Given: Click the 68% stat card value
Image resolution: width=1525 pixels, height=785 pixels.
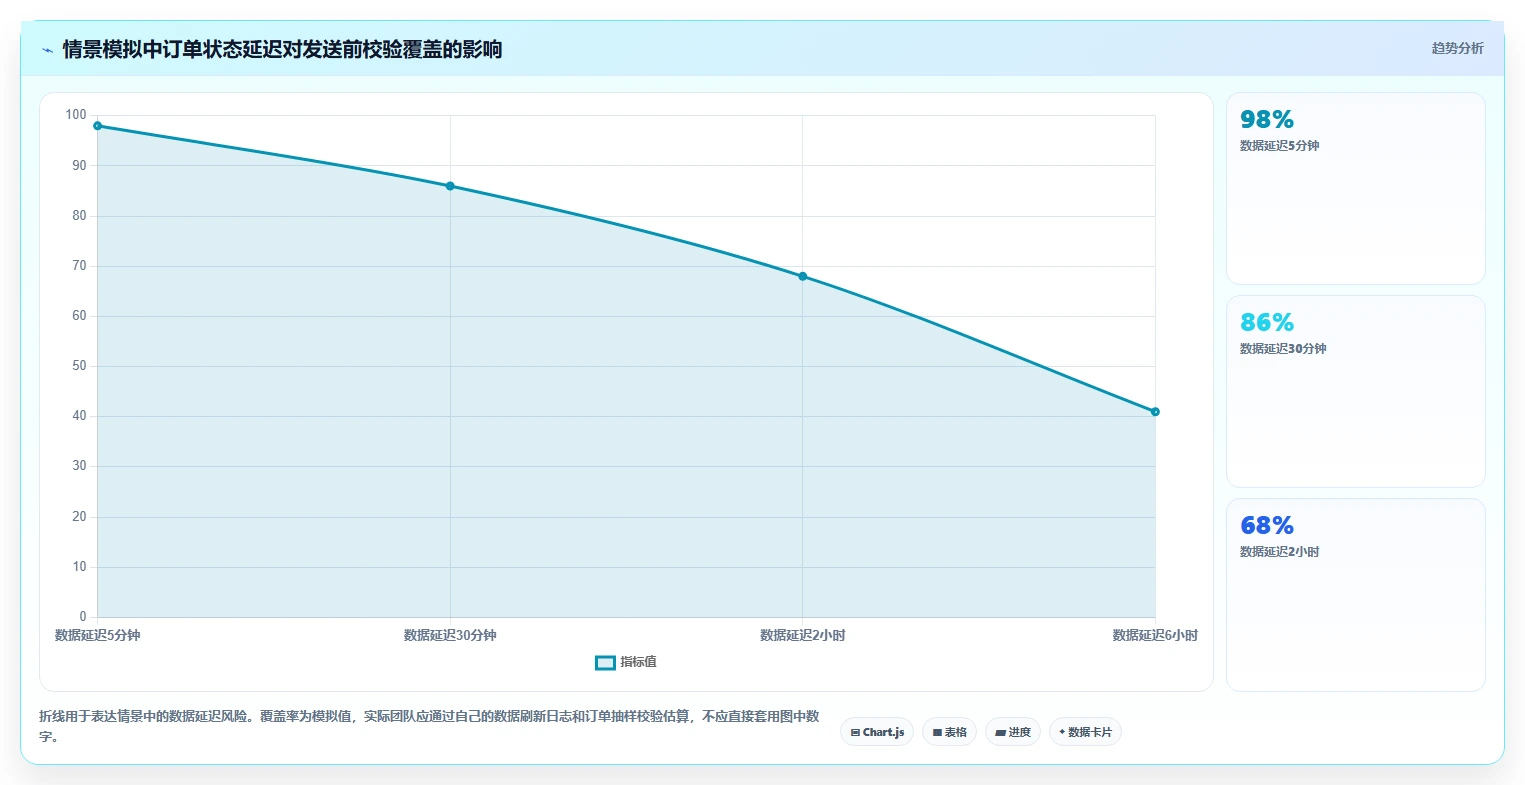Looking at the screenshot, I should [x=1267, y=526].
